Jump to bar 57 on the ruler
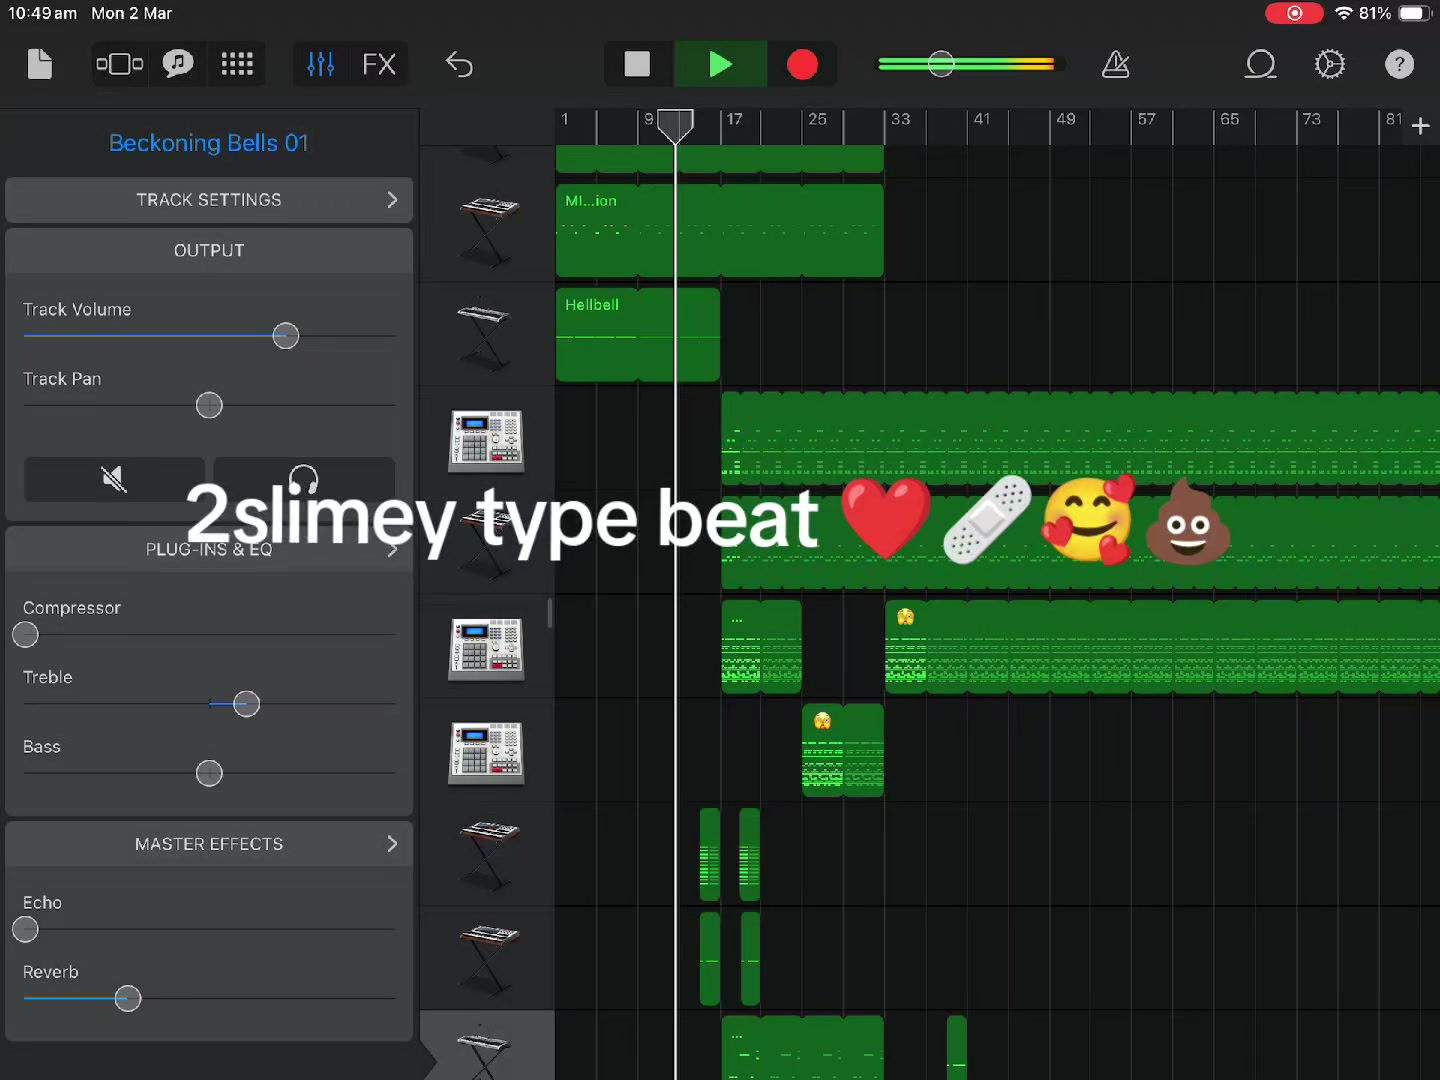Screen dimensions: 1440x1080 coord(1147,120)
